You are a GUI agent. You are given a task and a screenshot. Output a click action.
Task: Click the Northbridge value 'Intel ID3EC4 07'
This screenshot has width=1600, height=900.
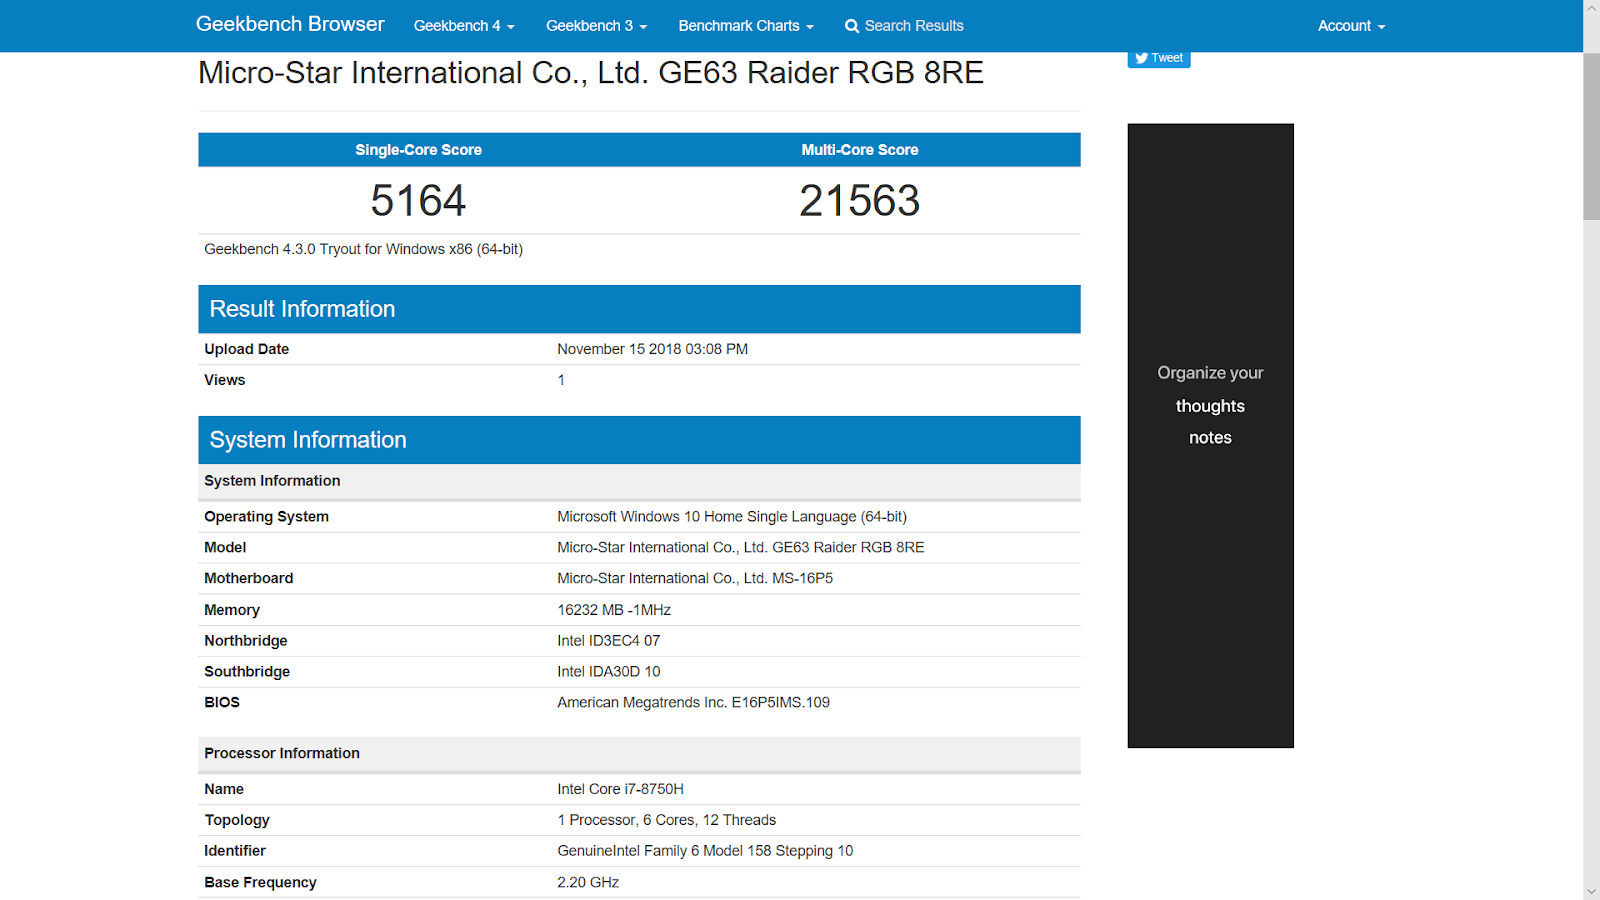click(x=608, y=641)
